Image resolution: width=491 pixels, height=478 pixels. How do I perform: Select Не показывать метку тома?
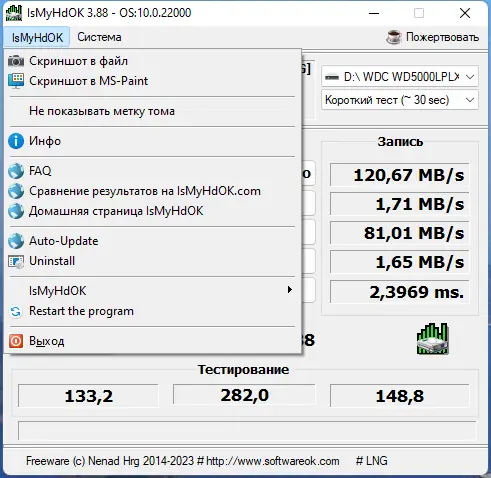click(153, 111)
